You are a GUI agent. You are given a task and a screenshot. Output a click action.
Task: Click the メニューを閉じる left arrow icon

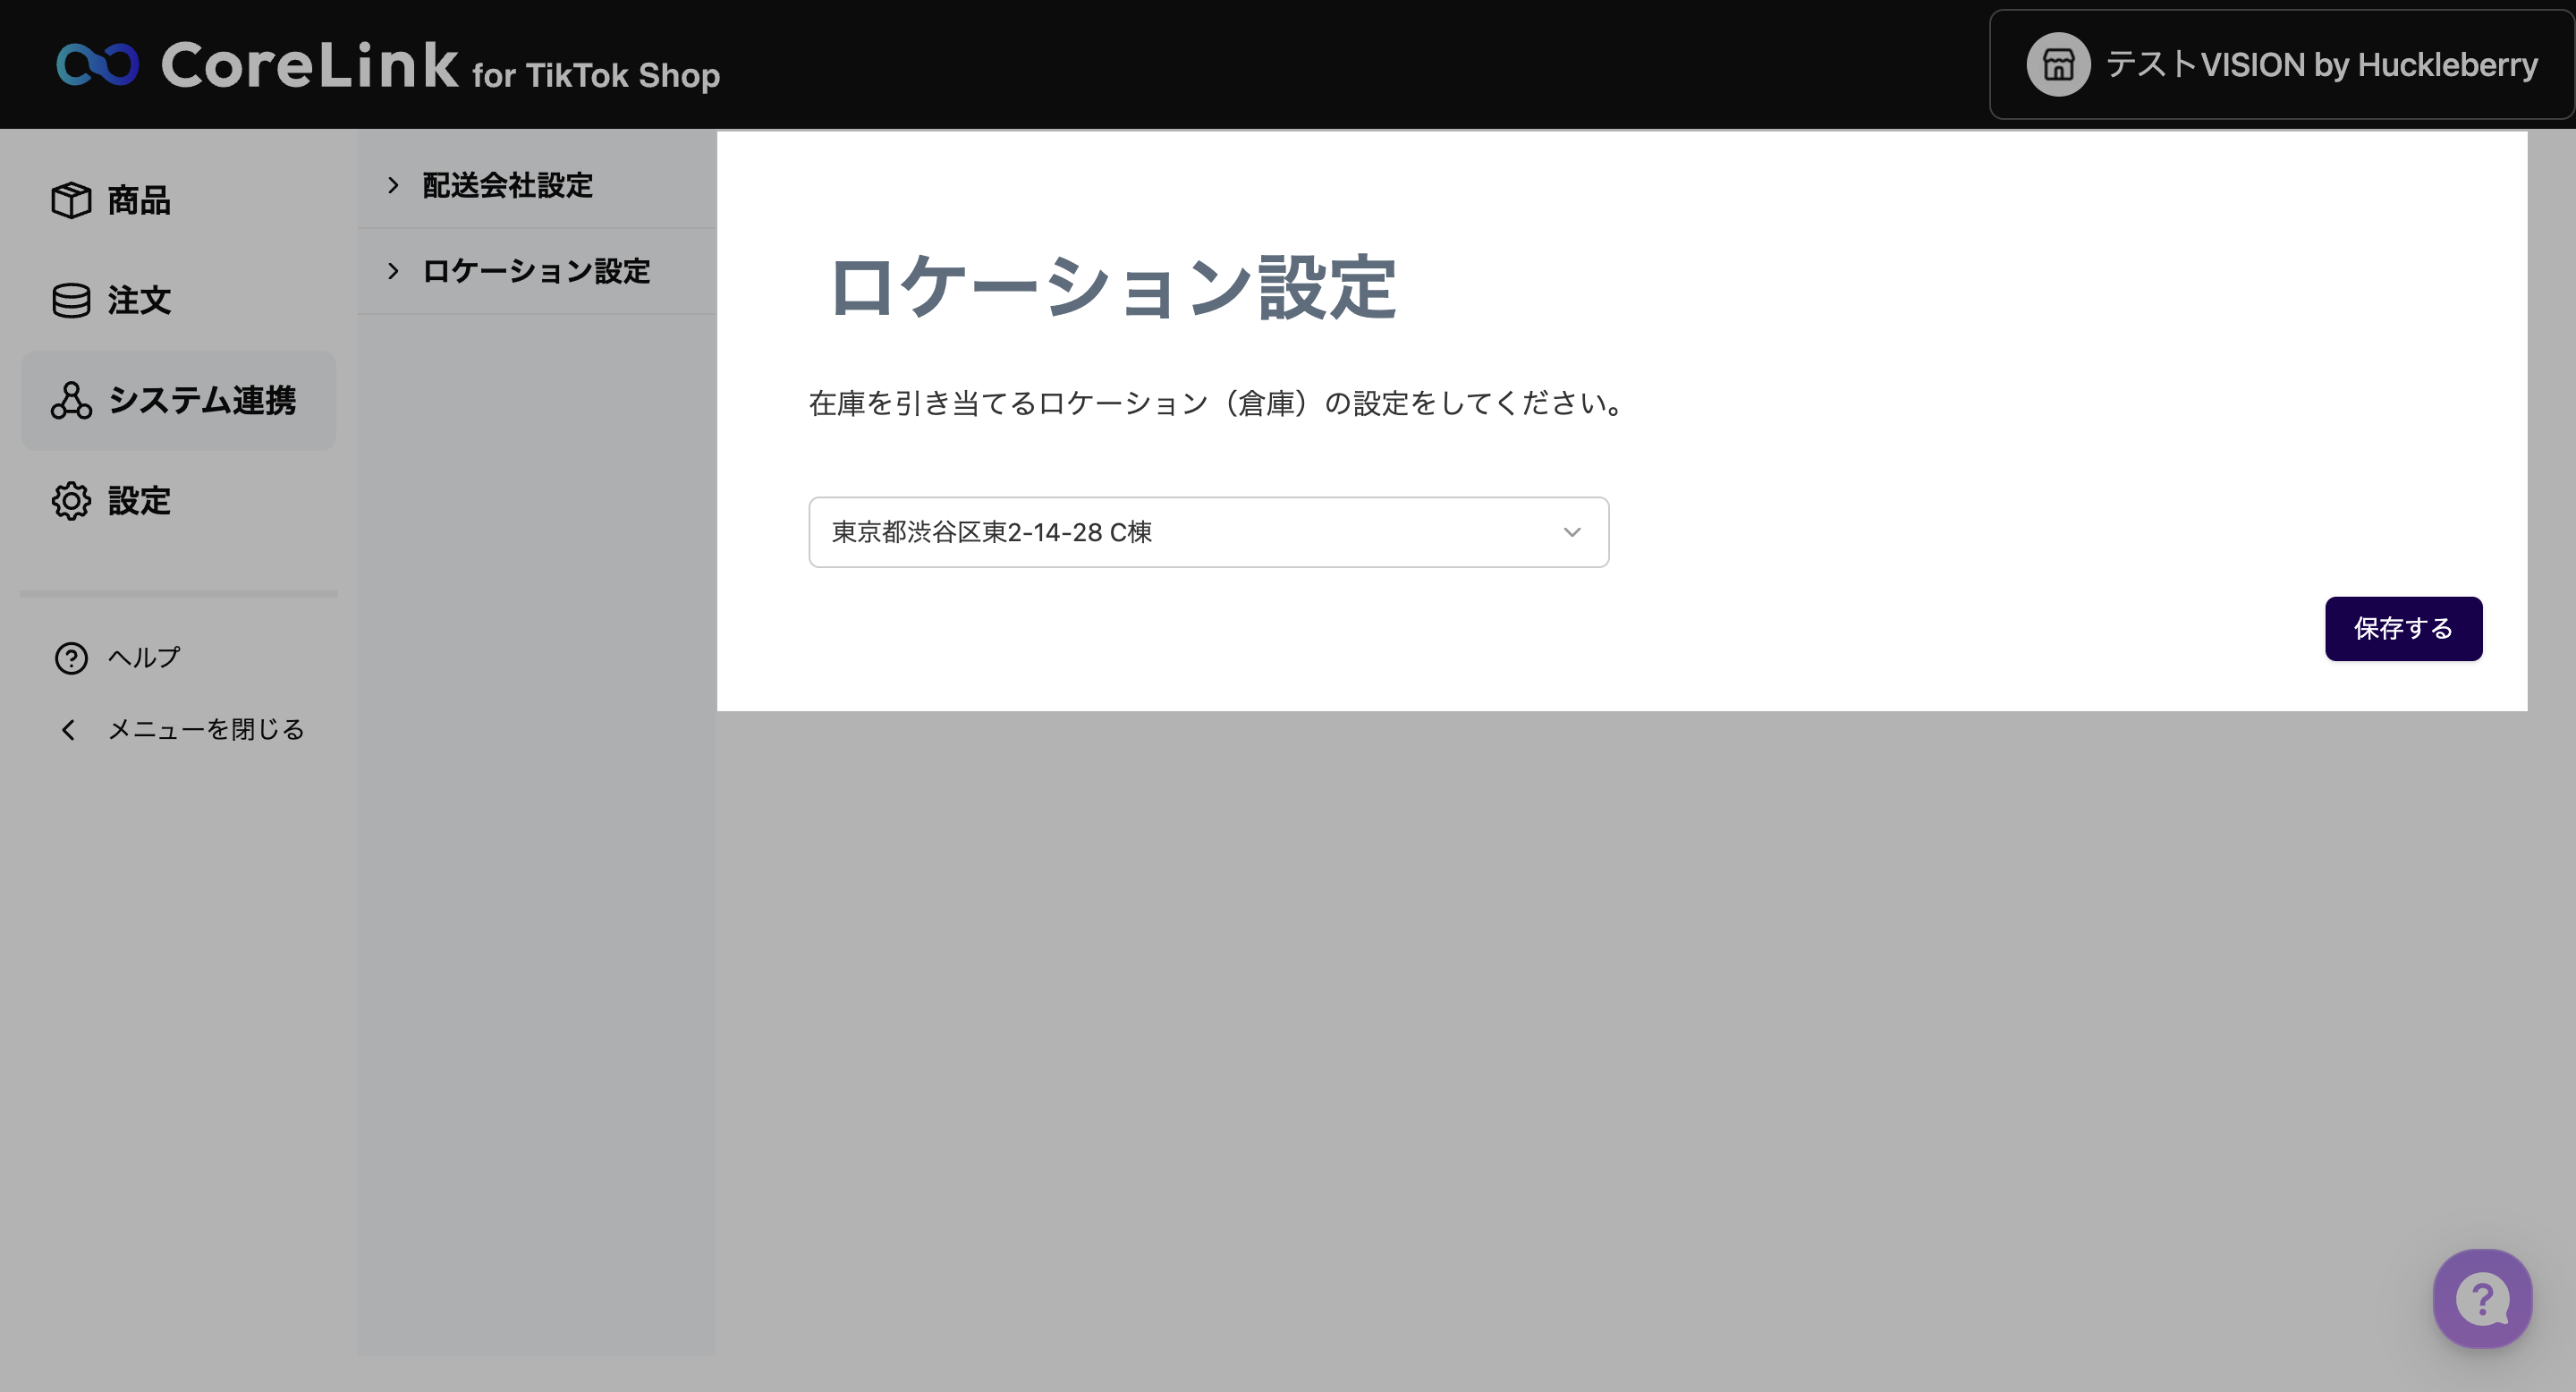point(68,730)
